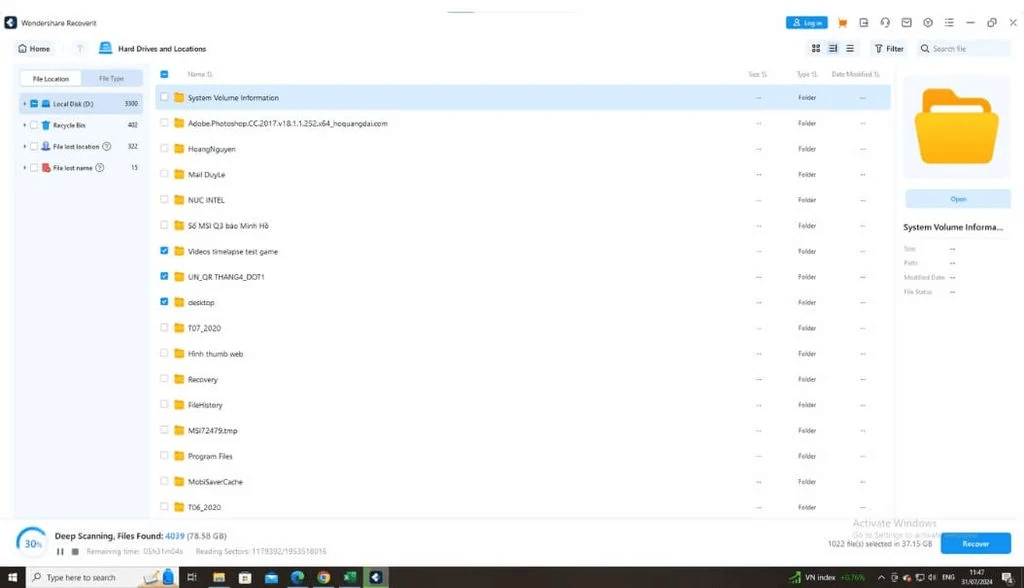
Task: Click the up-level arrow beside Home
Action: pos(80,48)
